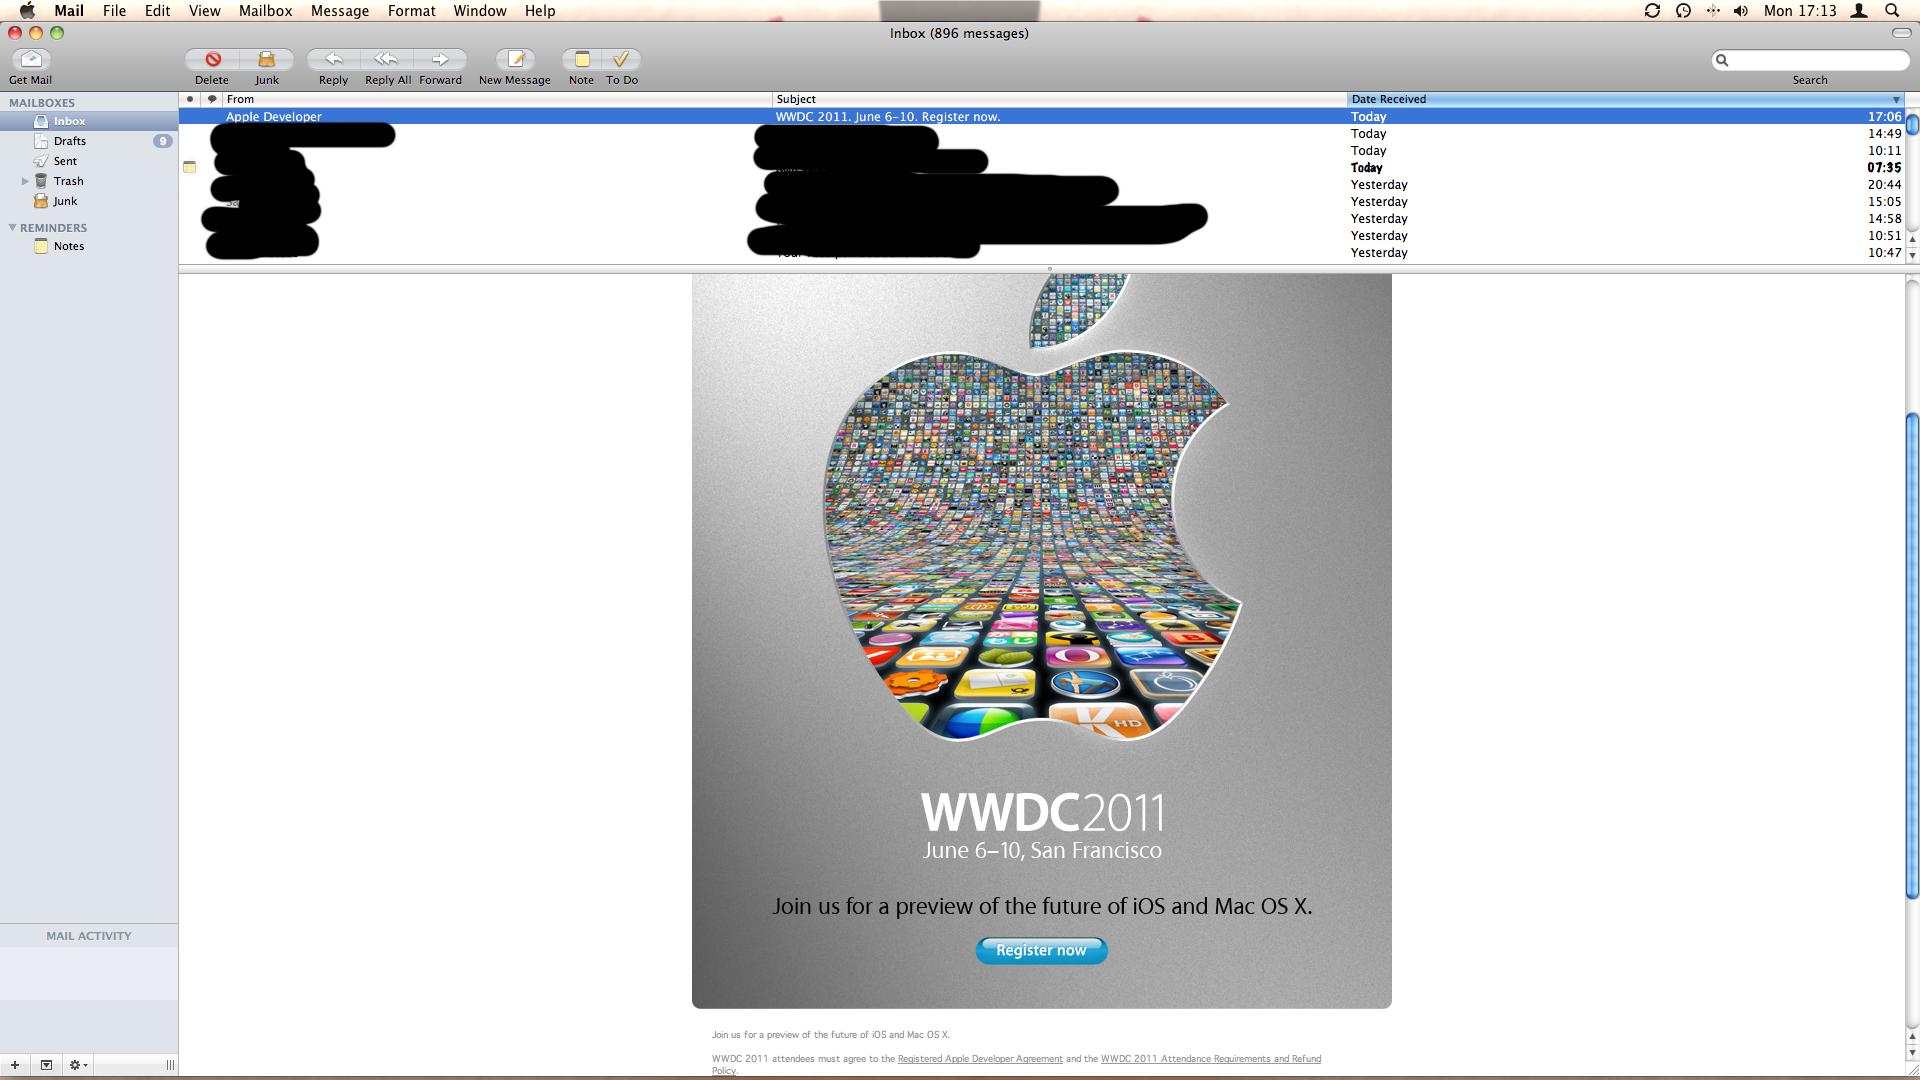Reply to the Apple Developer email
1920x1080 pixels.
[333, 60]
